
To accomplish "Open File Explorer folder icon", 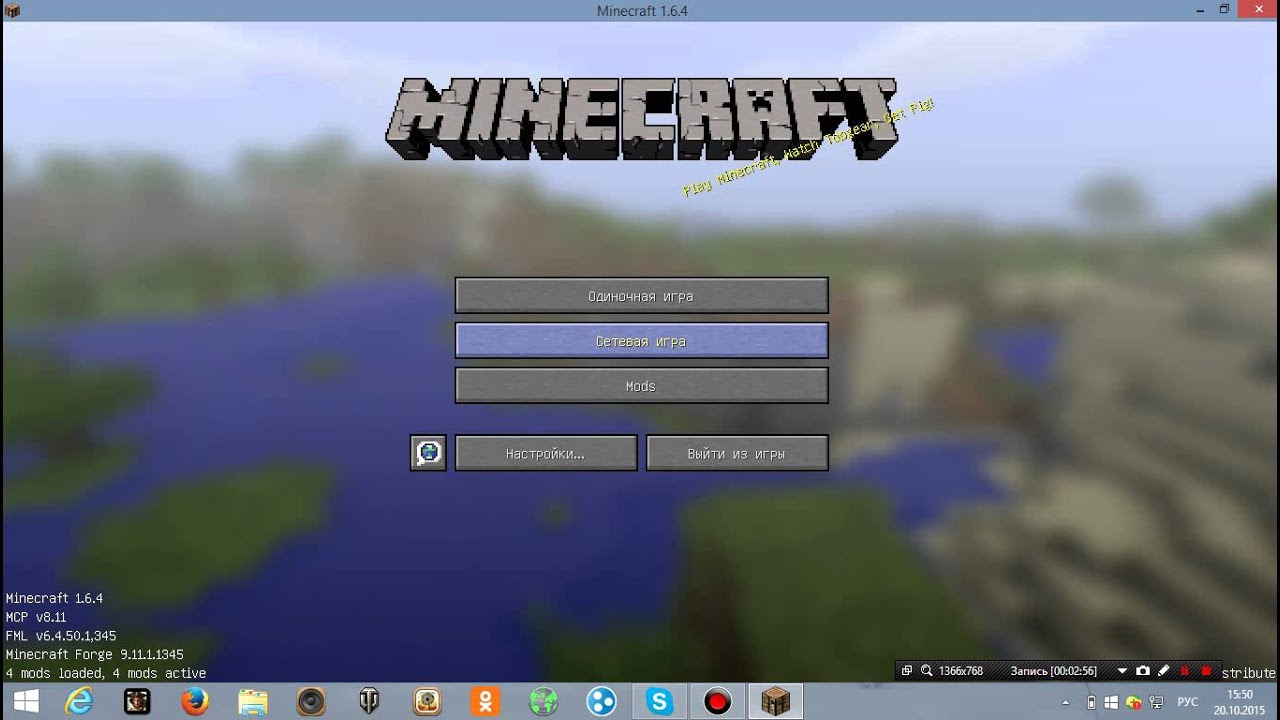I will click(253, 701).
